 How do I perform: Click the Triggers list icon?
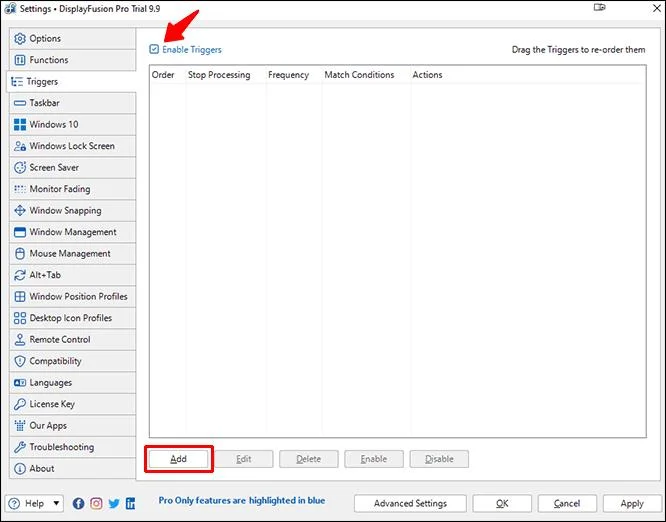[17, 82]
